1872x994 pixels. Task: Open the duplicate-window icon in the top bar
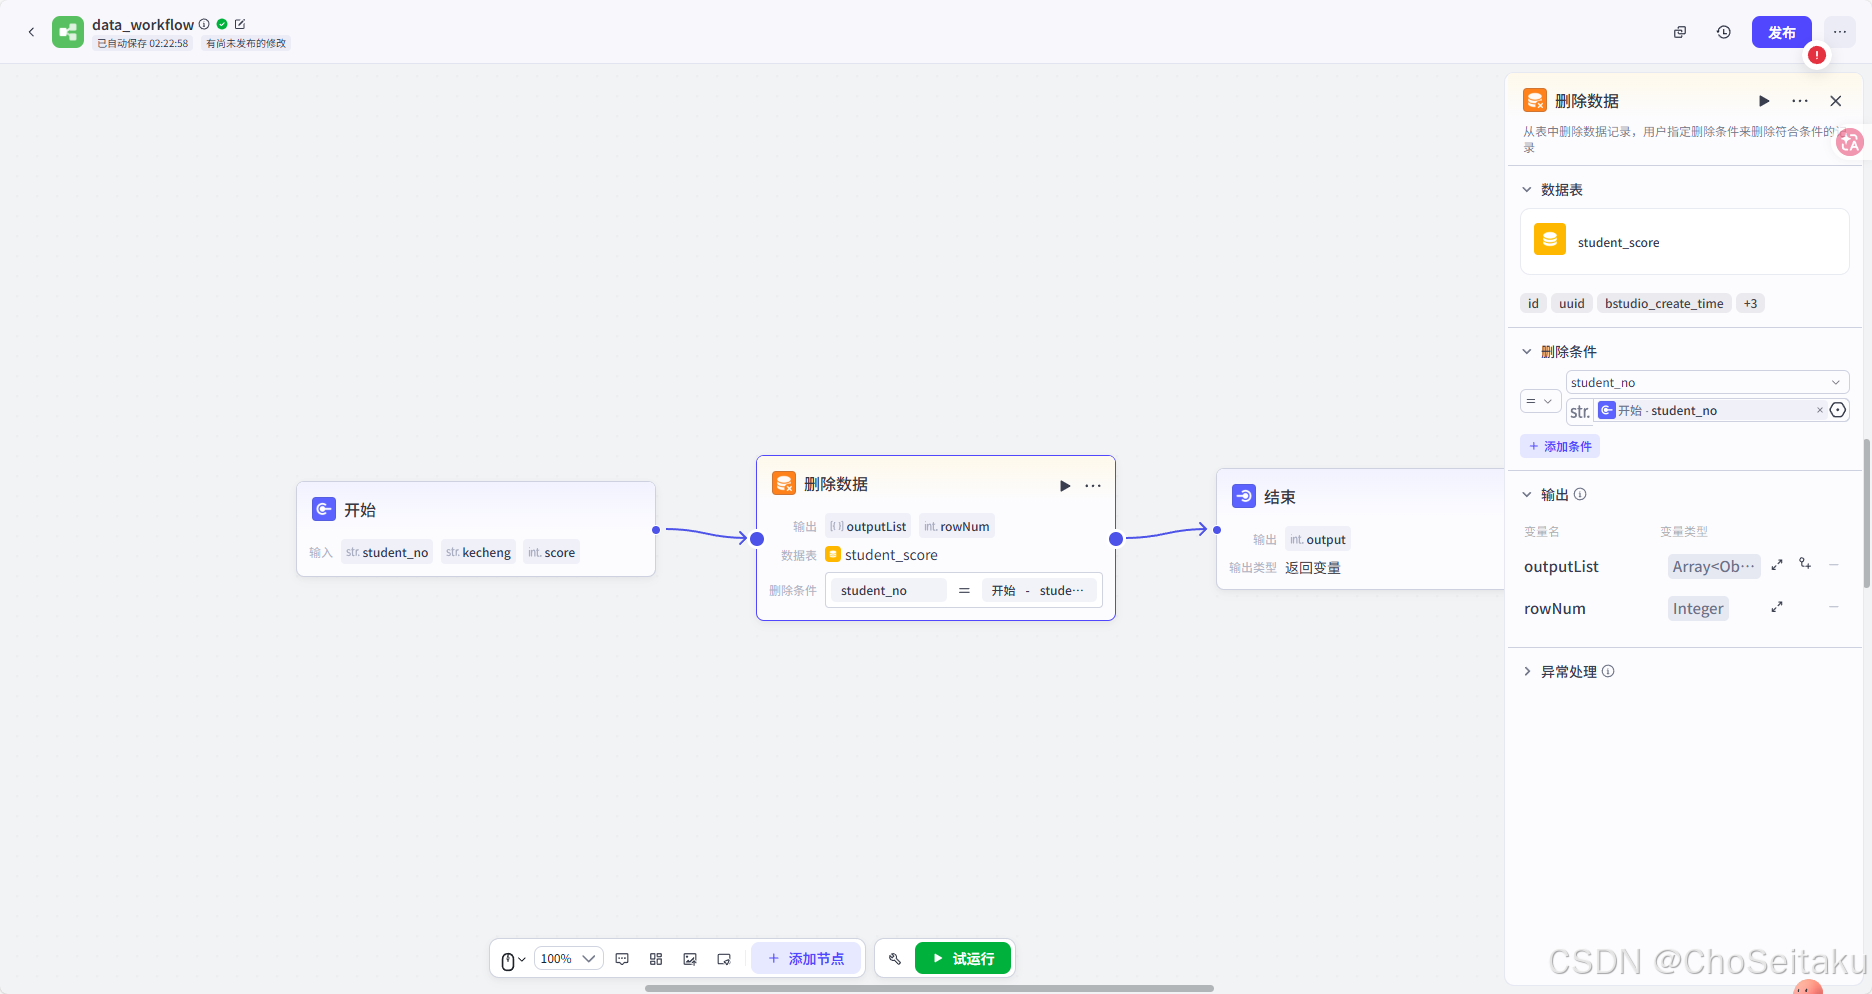coord(1680,32)
